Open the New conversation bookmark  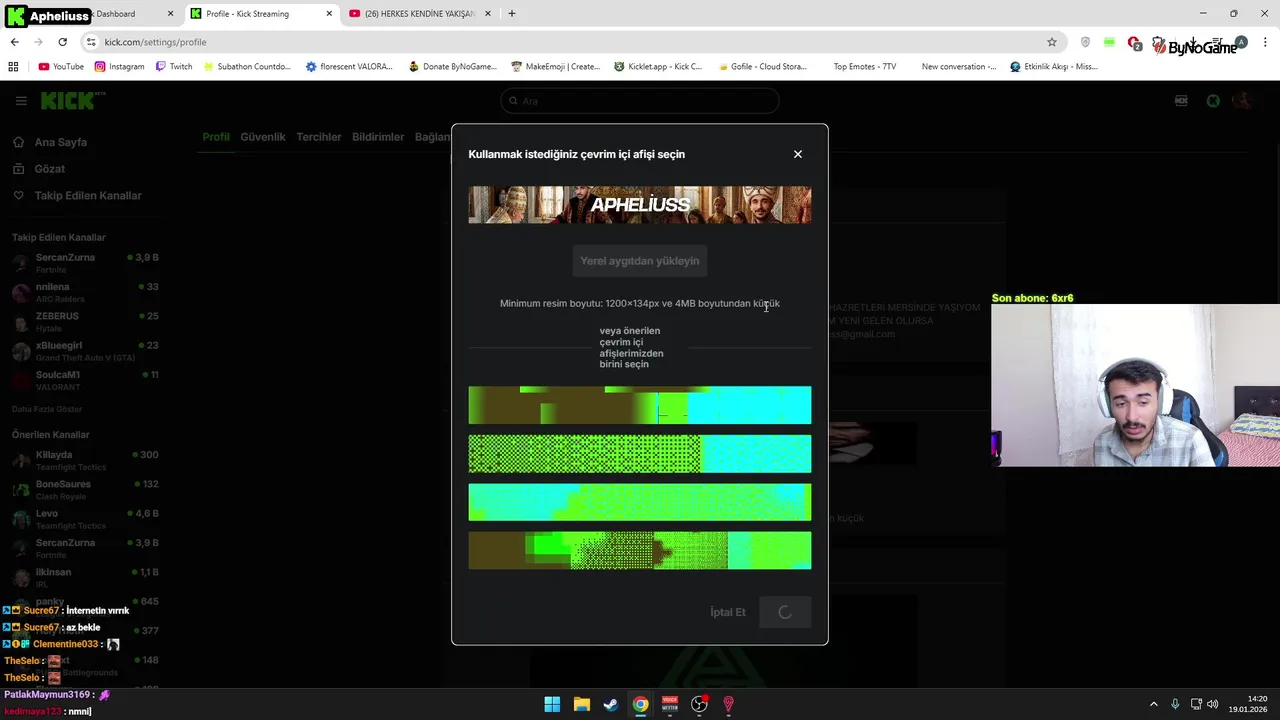(958, 67)
